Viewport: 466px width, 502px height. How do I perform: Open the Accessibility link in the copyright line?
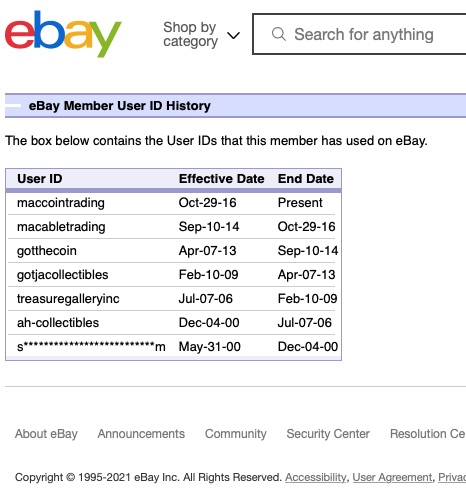coord(316,477)
